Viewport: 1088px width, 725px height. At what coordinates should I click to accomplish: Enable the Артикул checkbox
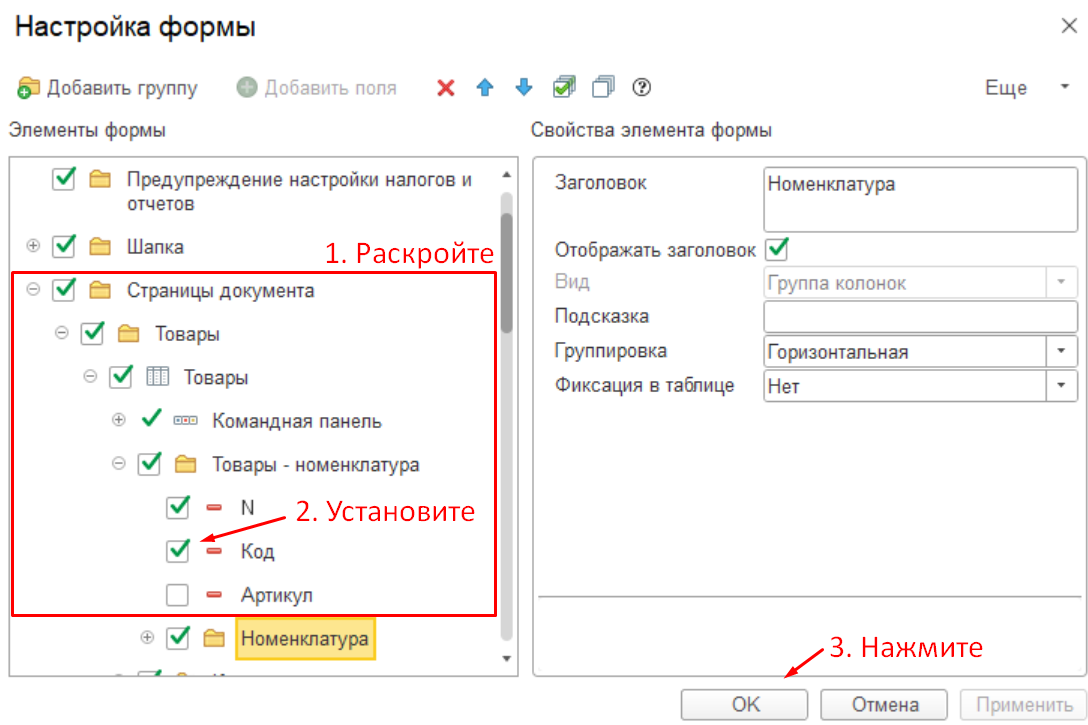click(178, 595)
